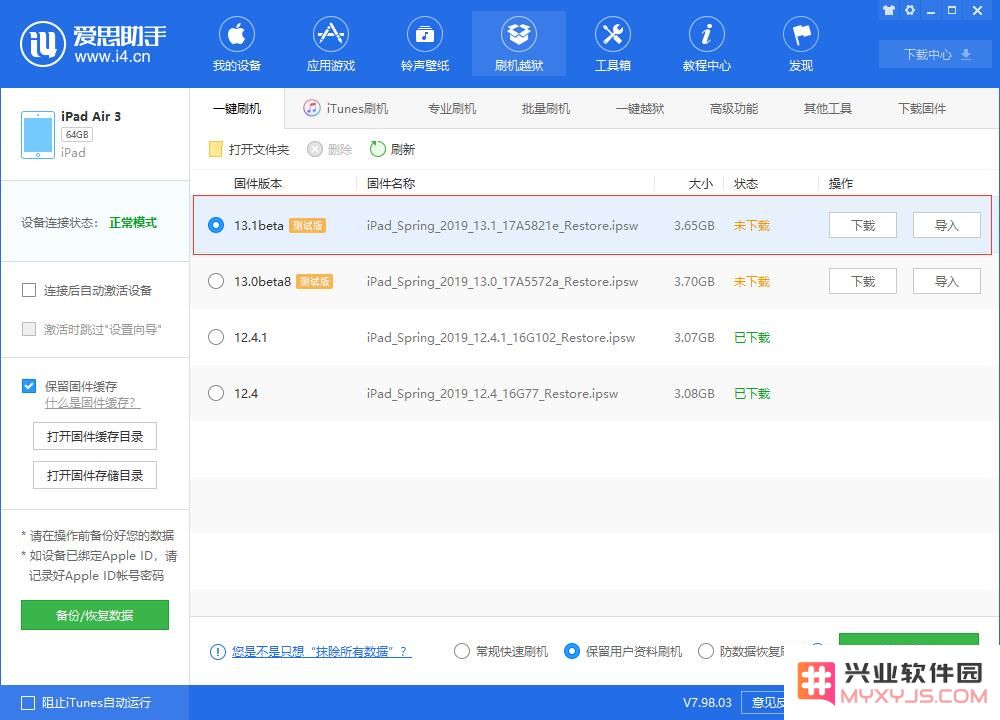Select the 13.0beta8 firmware radio button
Screen dimensions: 1000x720
(x=216, y=281)
